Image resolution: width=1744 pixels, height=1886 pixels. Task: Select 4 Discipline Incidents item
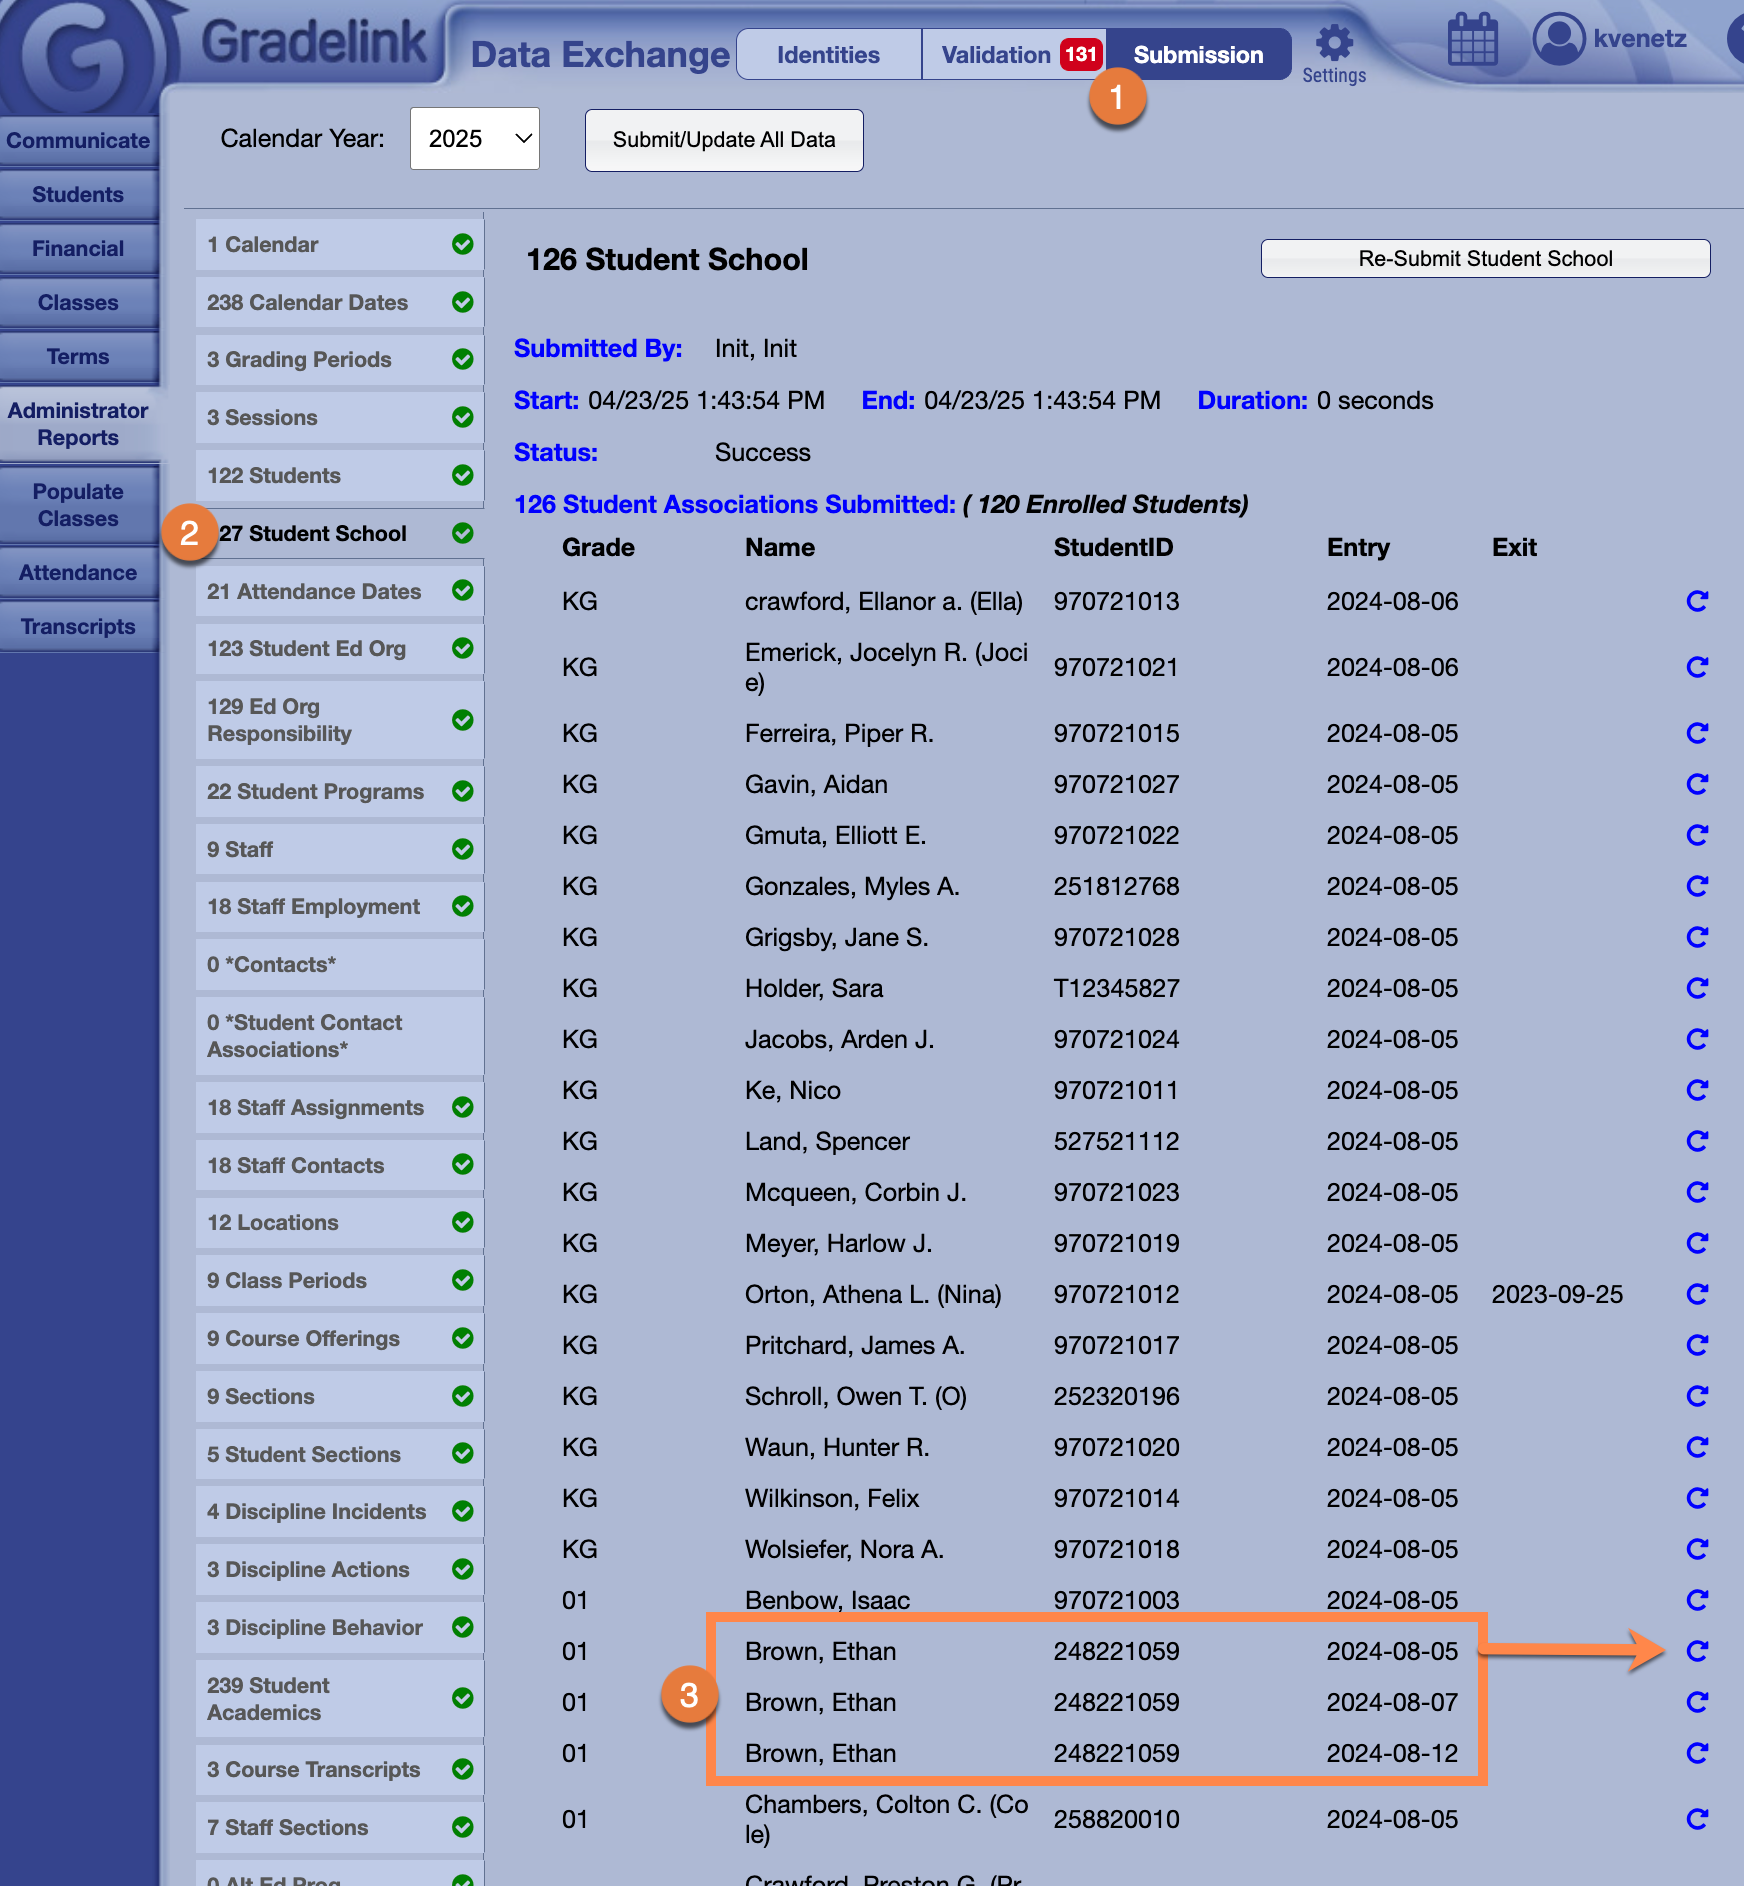[x=340, y=1512]
